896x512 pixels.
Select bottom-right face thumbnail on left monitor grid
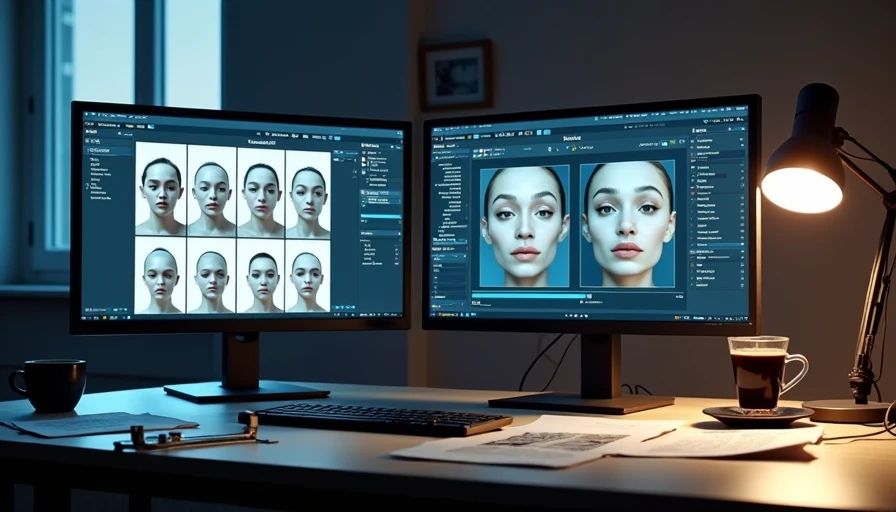coord(308,275)
